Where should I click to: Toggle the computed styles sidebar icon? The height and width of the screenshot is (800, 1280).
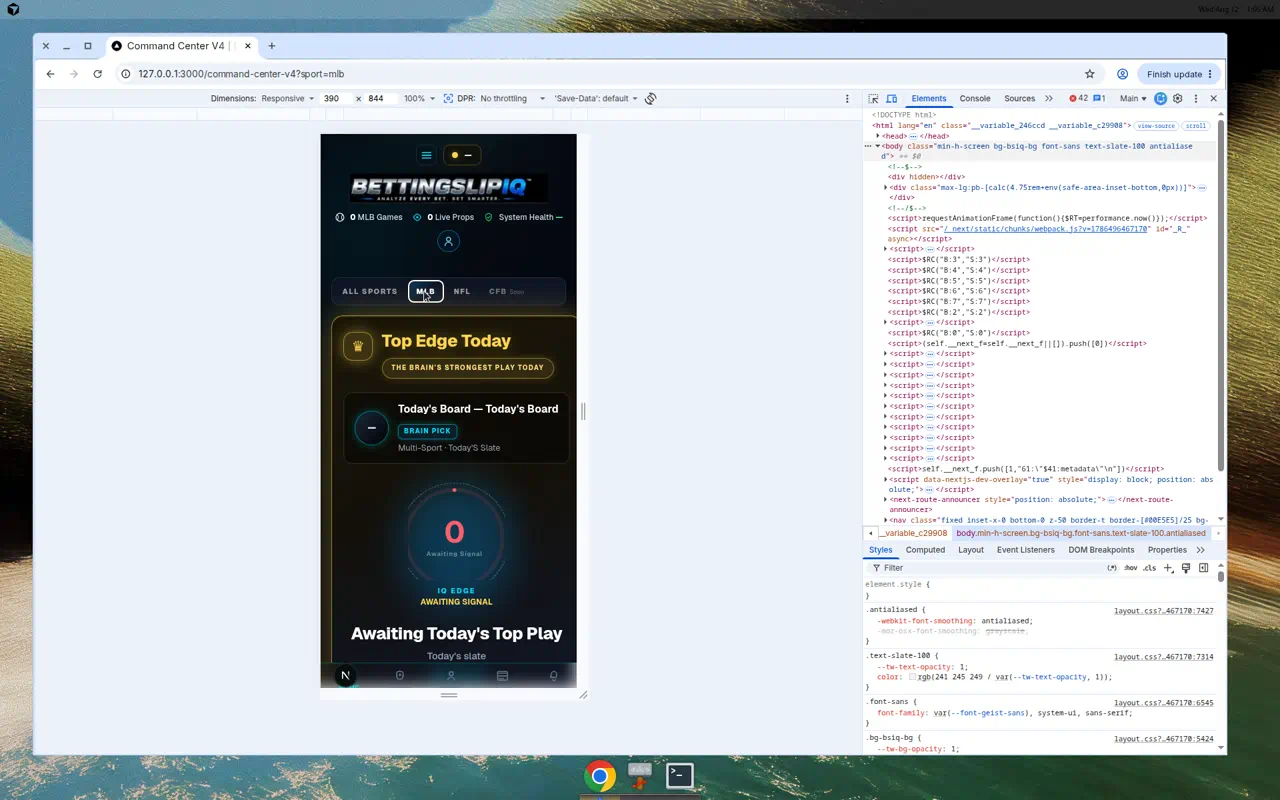tap(1204, 568)
